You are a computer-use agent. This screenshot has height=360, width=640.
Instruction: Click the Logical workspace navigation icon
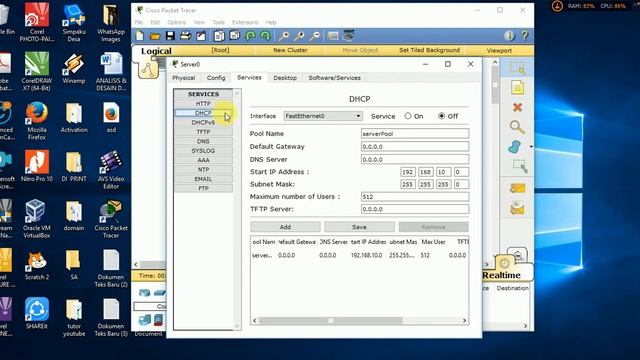click(148, 69)
